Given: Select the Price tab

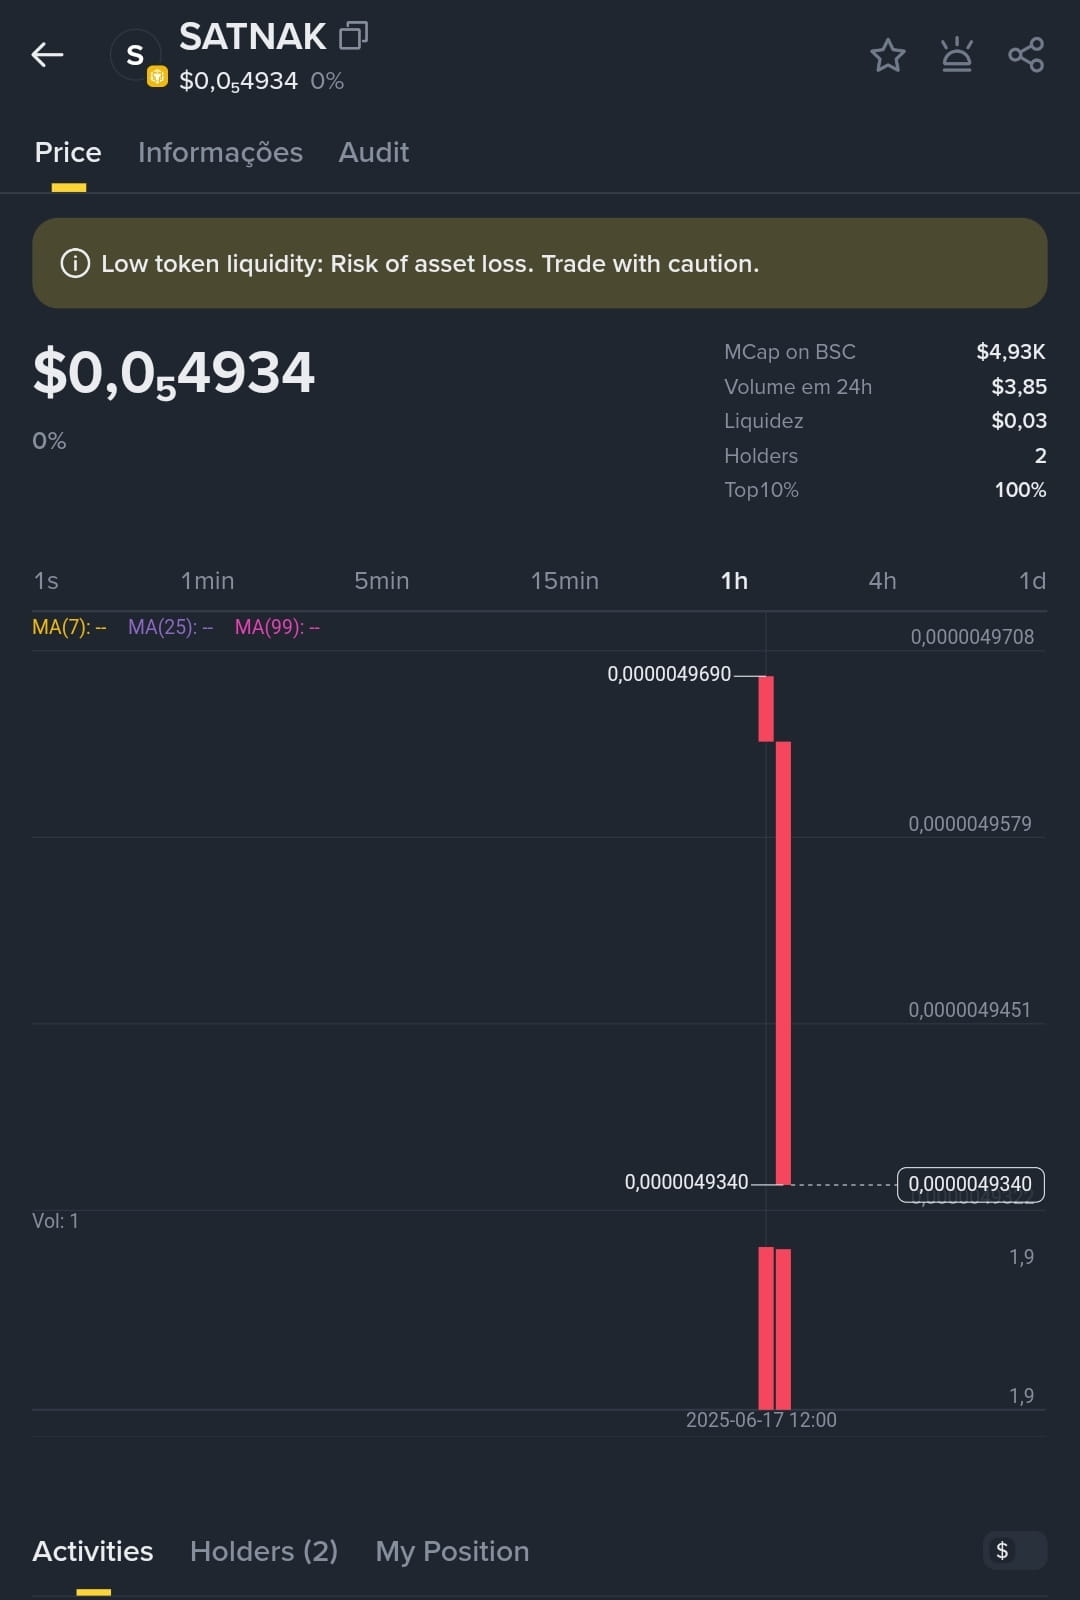Looking at the screenshot, I should (68, 152).
